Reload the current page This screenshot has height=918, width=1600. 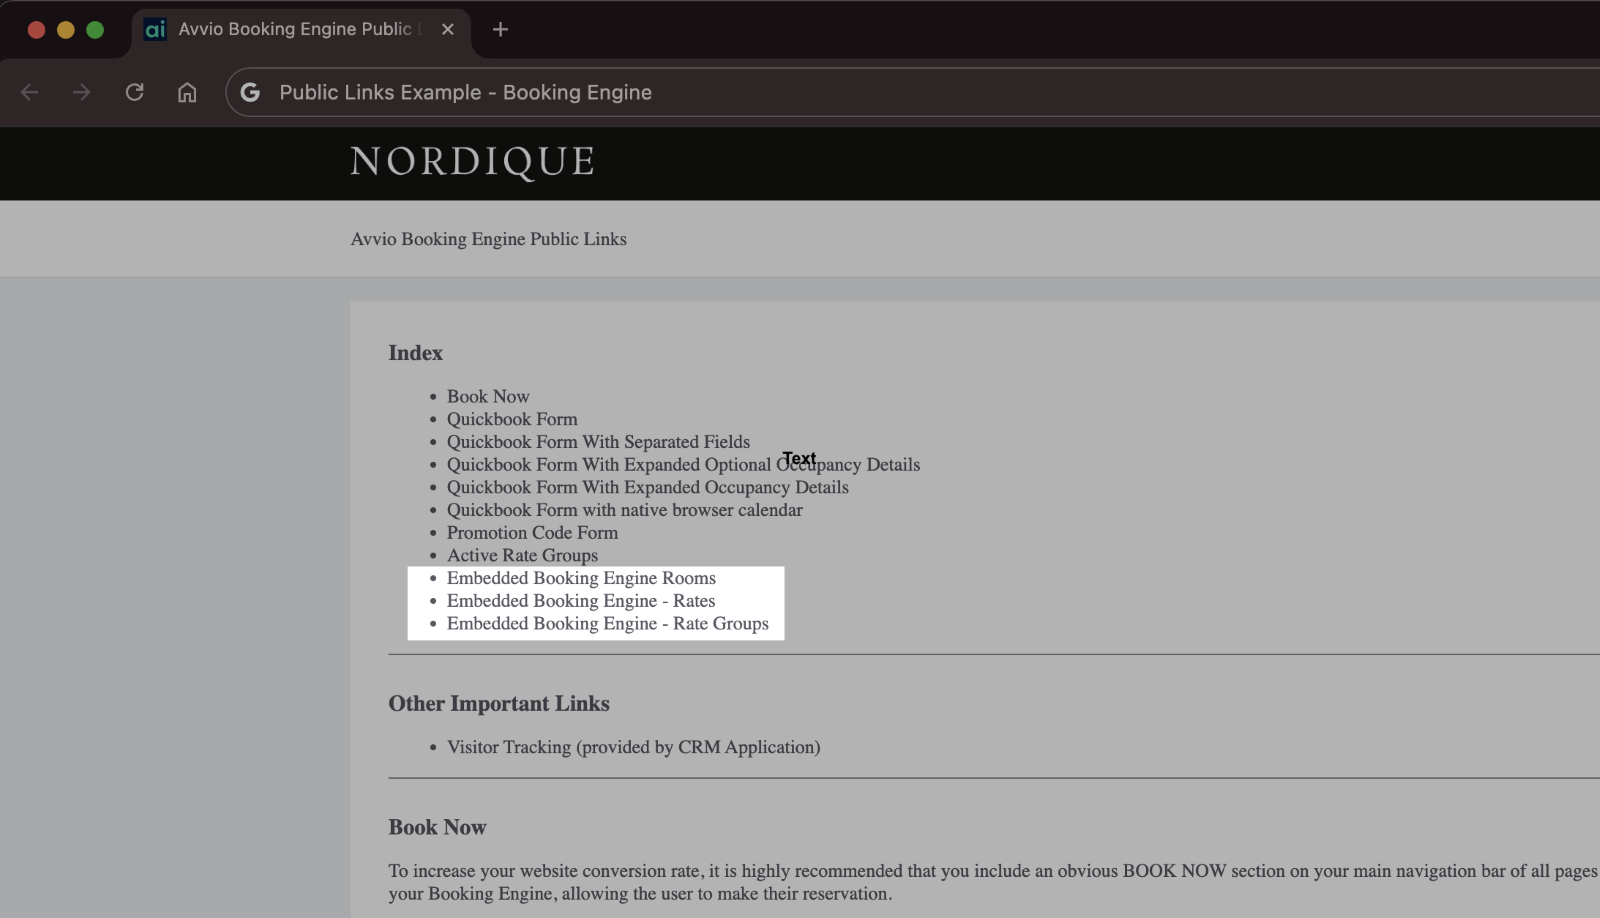134,92
